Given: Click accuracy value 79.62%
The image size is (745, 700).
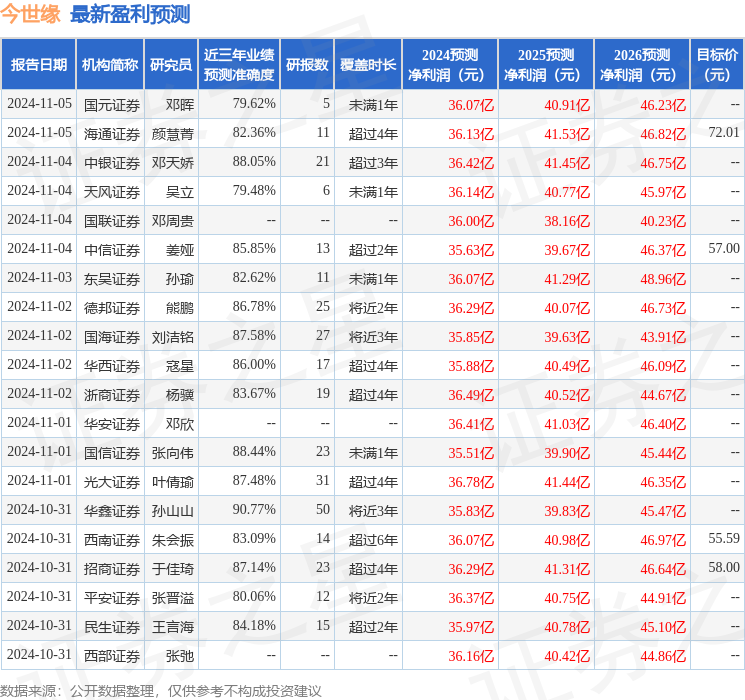Looking at the screenshot, I should [x=254, y=104].
